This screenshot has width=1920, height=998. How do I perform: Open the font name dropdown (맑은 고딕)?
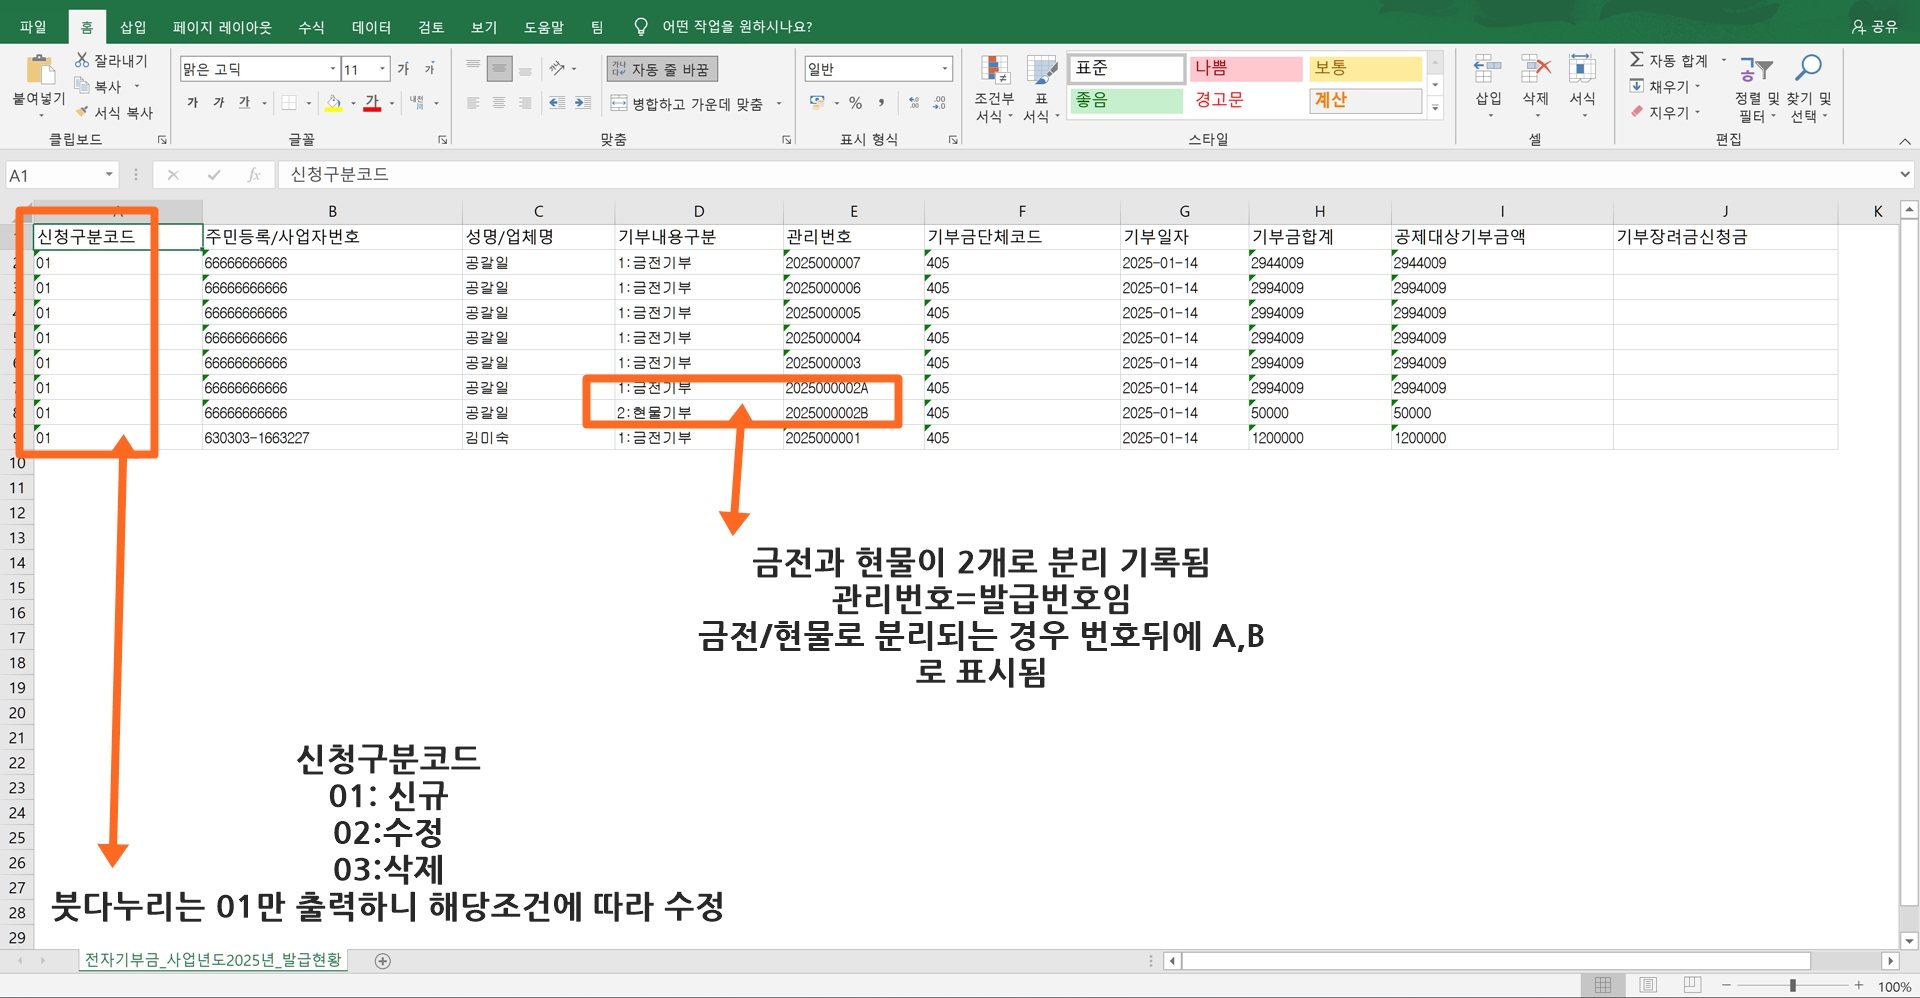pyautogui.click(x=333, y=69)
